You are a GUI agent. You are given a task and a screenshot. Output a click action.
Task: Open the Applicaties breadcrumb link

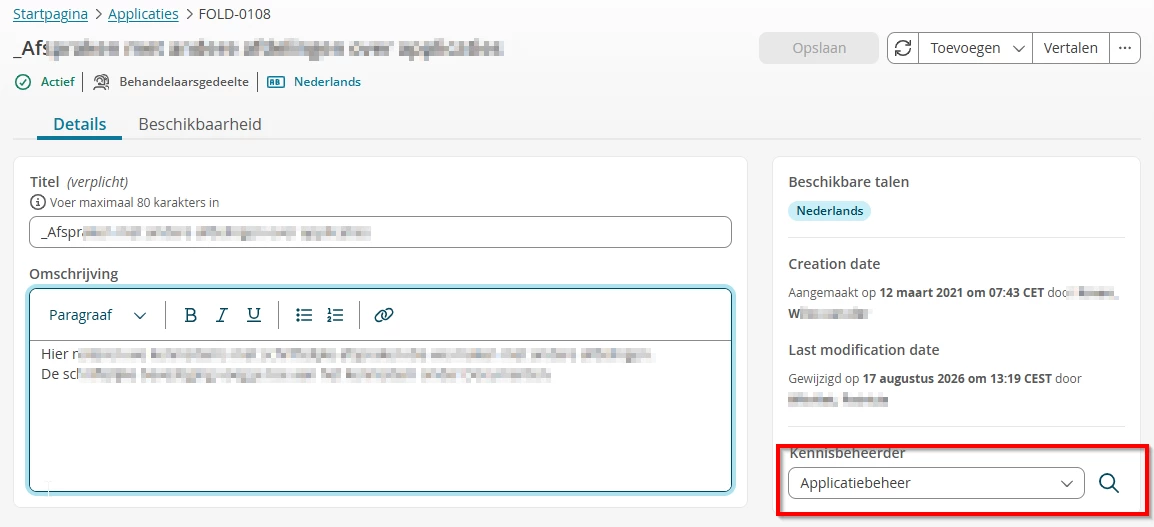[x=143, y=14]
